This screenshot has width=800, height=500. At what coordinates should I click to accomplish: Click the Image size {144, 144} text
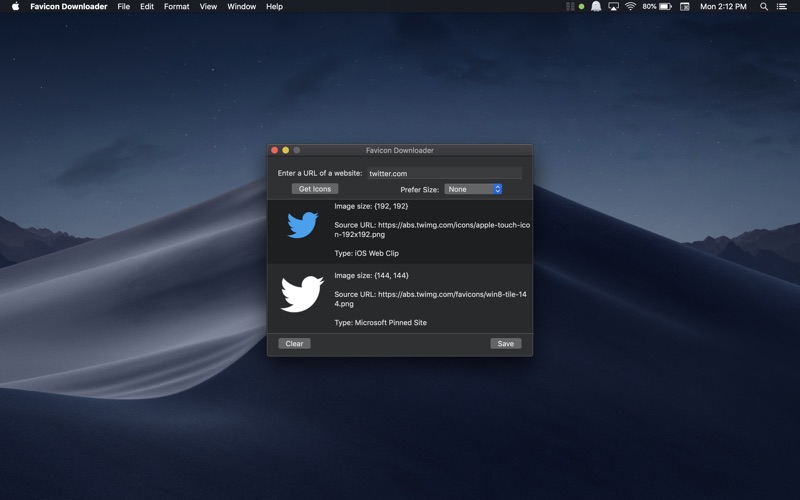pyautogui.click(x=371, y=276)
